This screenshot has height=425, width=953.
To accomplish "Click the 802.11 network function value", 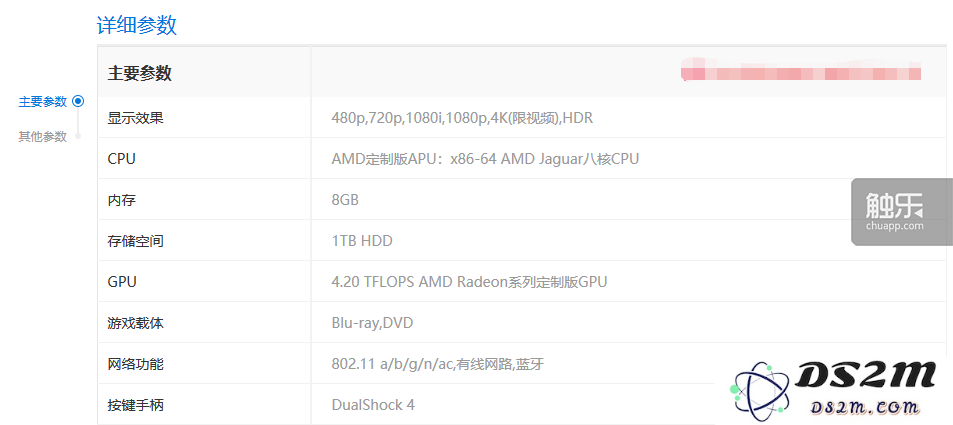I will click(x=438, y=364).
